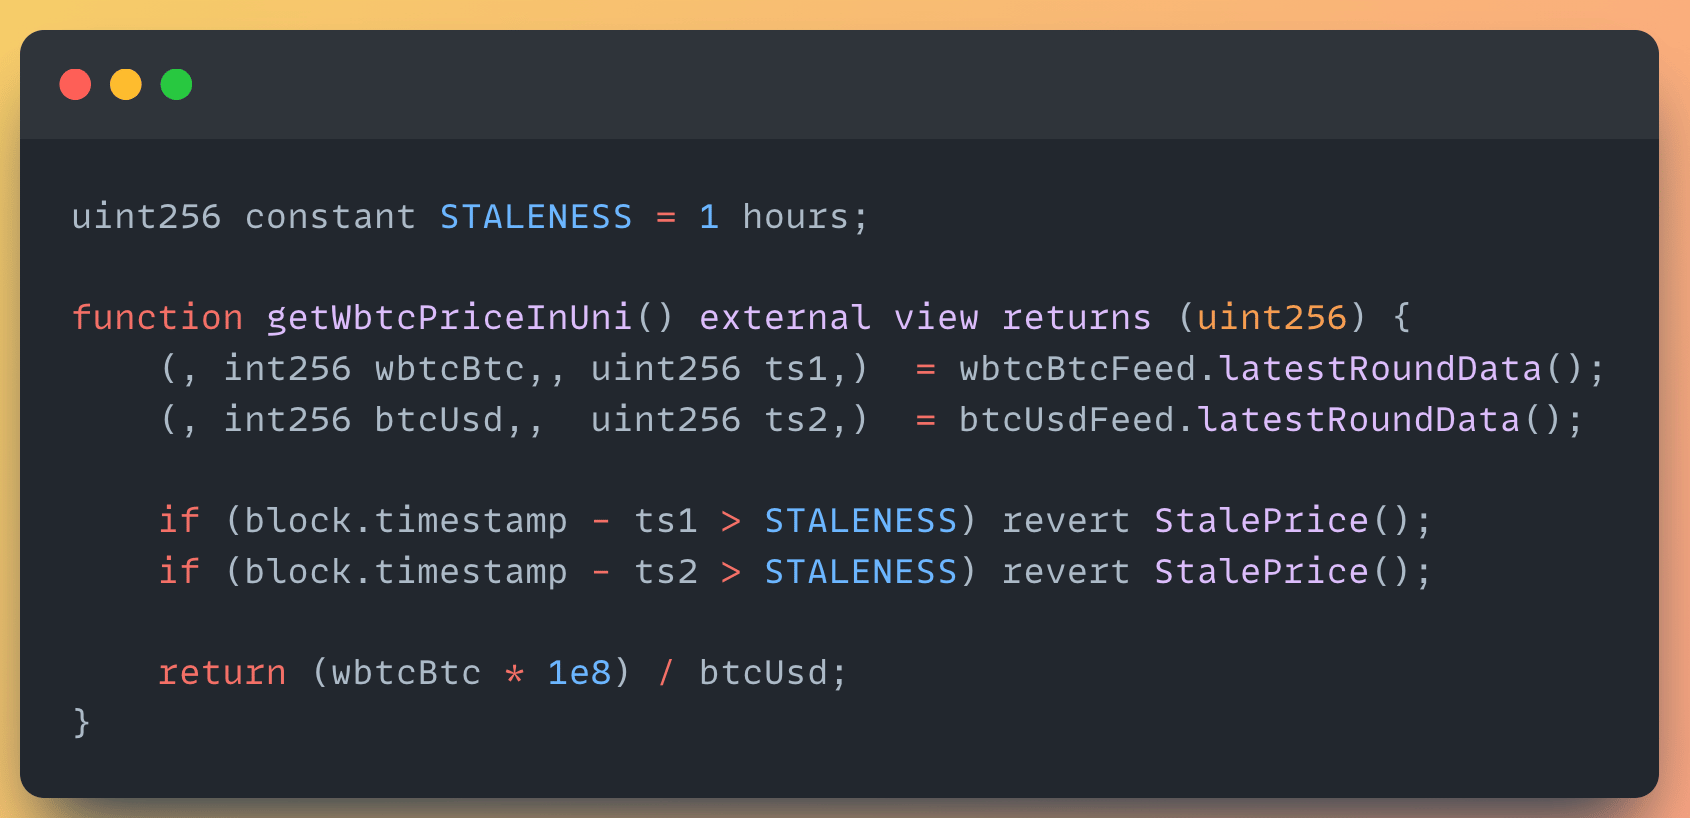Click the "view" modifier keyword
Screen dimensions: 1690x818
pos(936,318)
